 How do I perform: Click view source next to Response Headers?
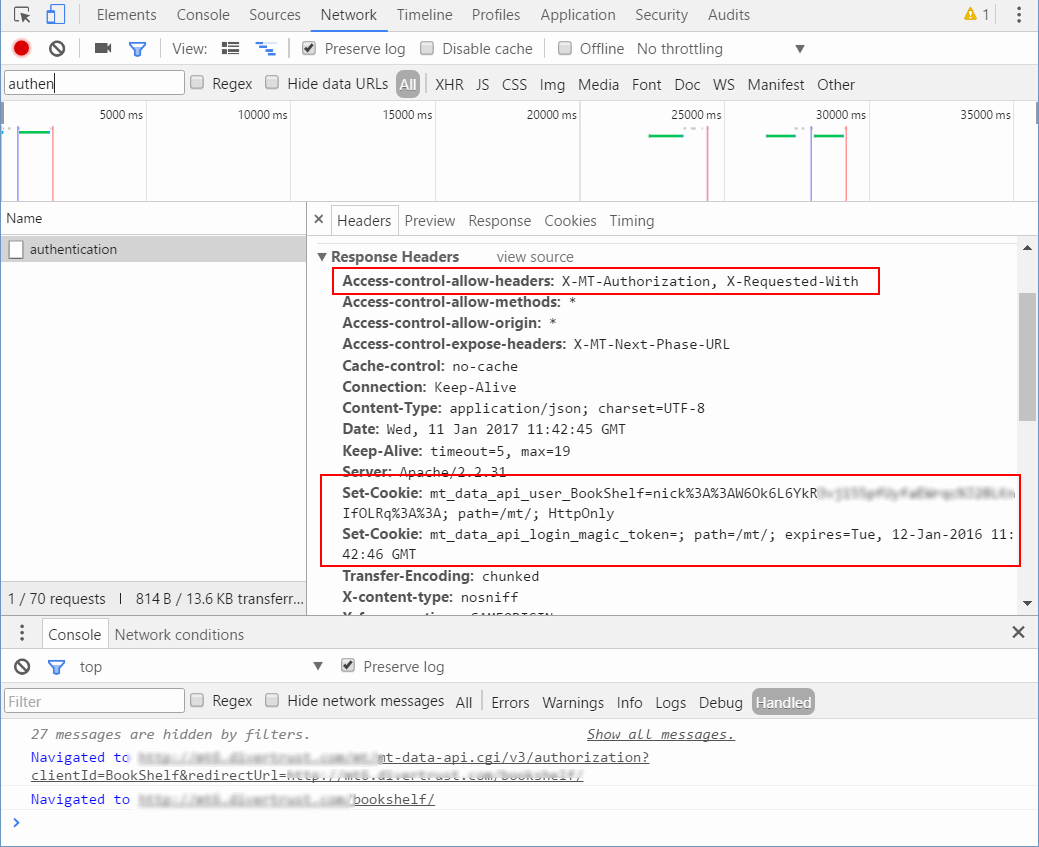pyautogui.click(x=534, y=256)
